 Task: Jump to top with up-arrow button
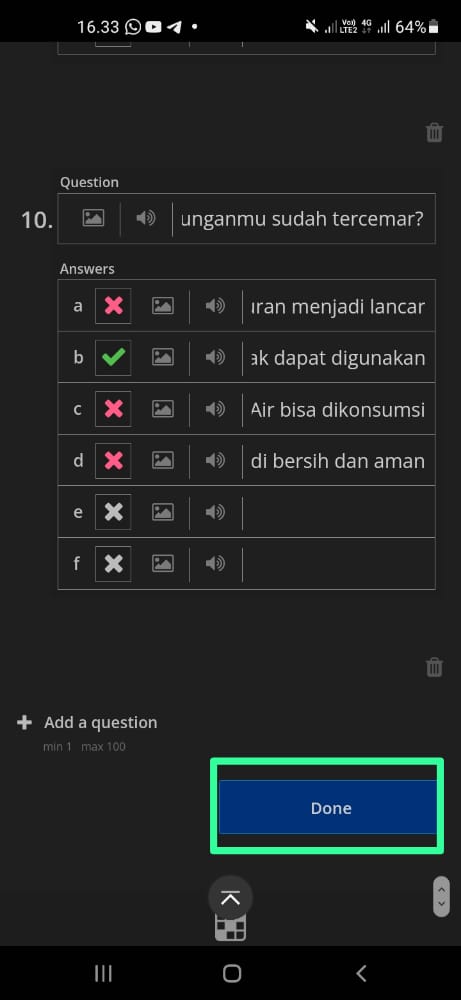coord(230,898)
